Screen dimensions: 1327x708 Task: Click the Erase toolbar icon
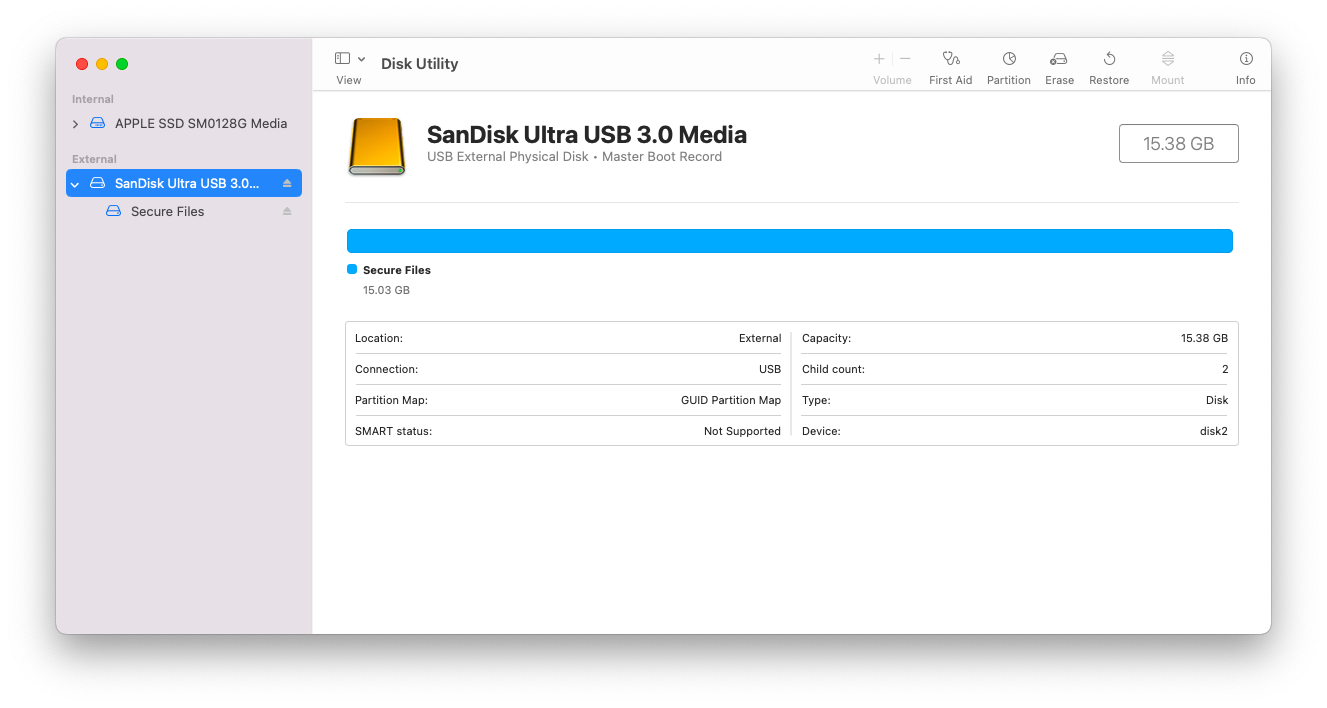click(1059, 60)
